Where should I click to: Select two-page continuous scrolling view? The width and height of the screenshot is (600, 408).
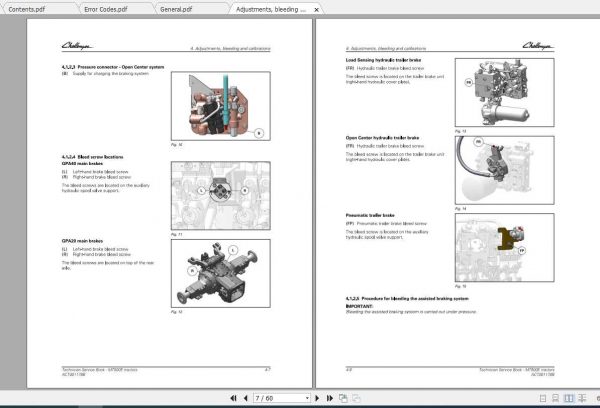(582, 398)
